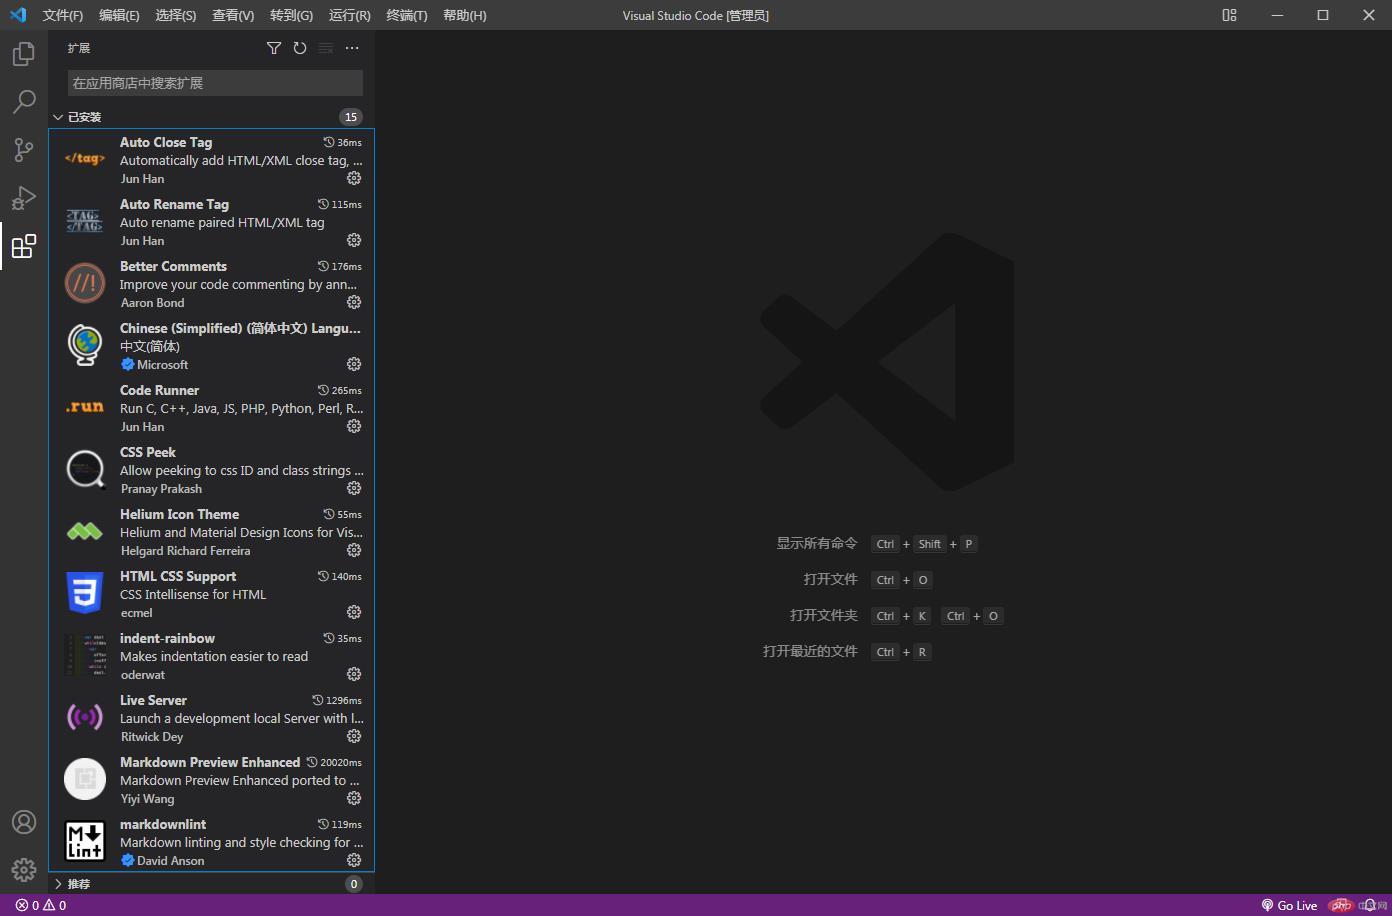Select the Markdown Preview Enhanced extension
Viewport: 1392px width, 916px height.
click(211, 780)
